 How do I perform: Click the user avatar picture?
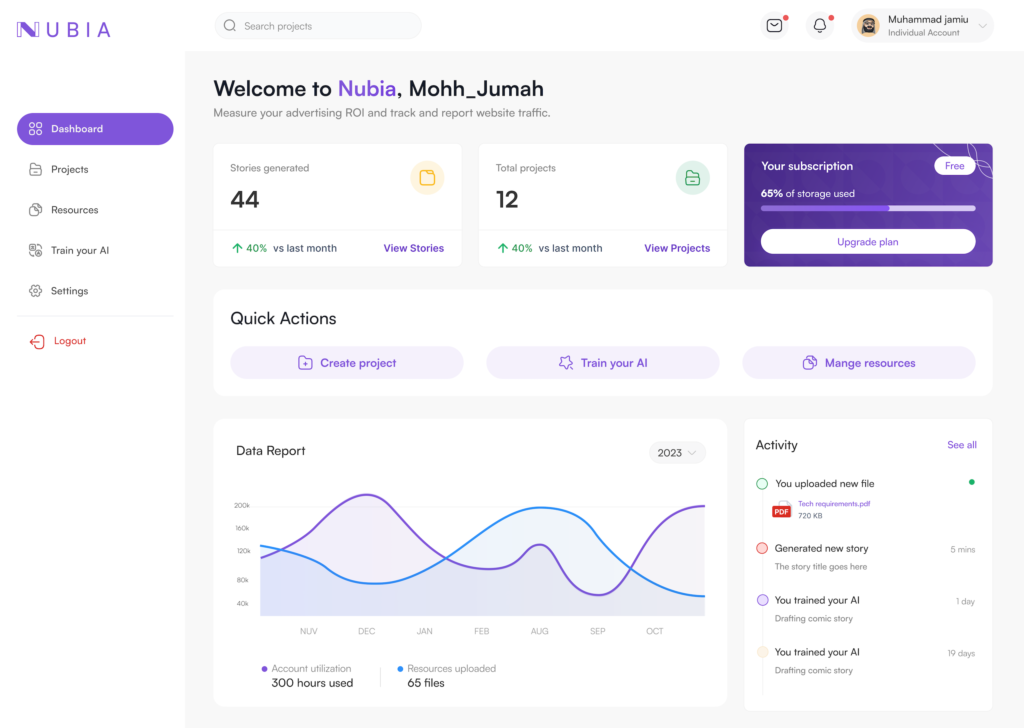coord(868,26)
